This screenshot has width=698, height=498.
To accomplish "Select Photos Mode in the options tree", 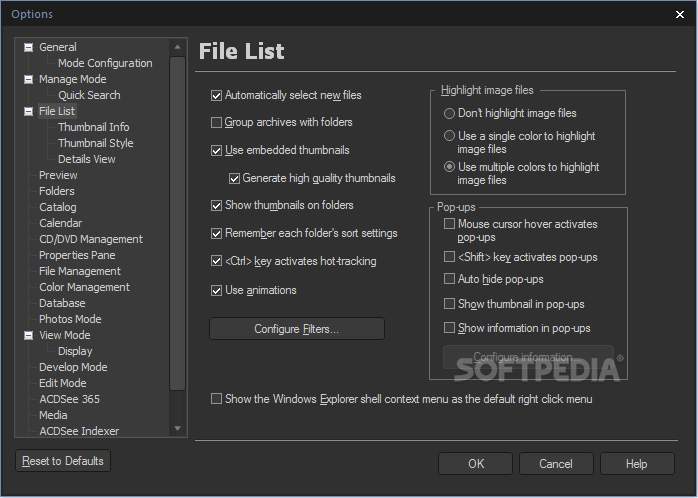I will (x=70, y=320).
